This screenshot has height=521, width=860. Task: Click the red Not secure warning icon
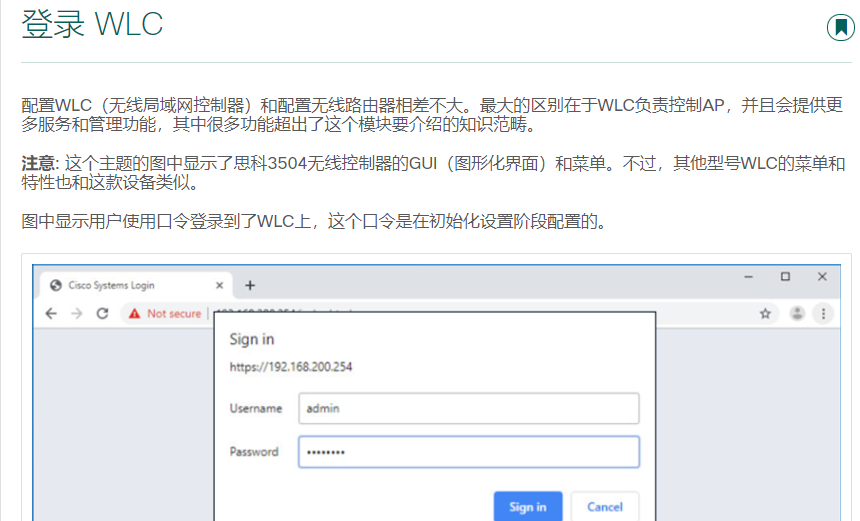pos(134,313)
